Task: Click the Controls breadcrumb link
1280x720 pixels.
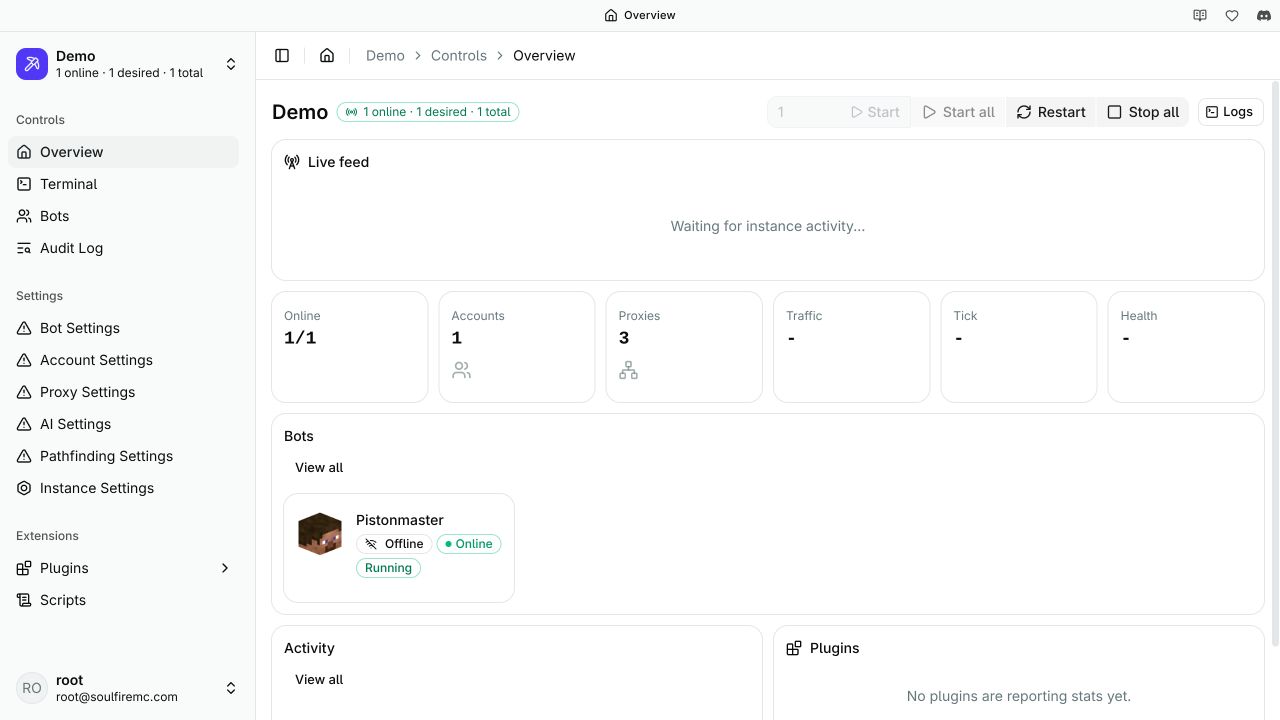Action: (459, 56)
